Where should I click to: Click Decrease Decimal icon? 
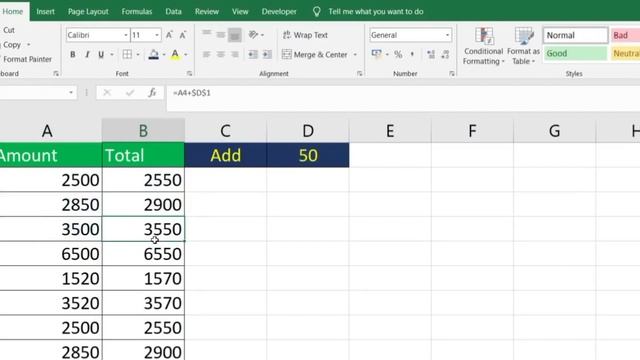tap(445, 54)
